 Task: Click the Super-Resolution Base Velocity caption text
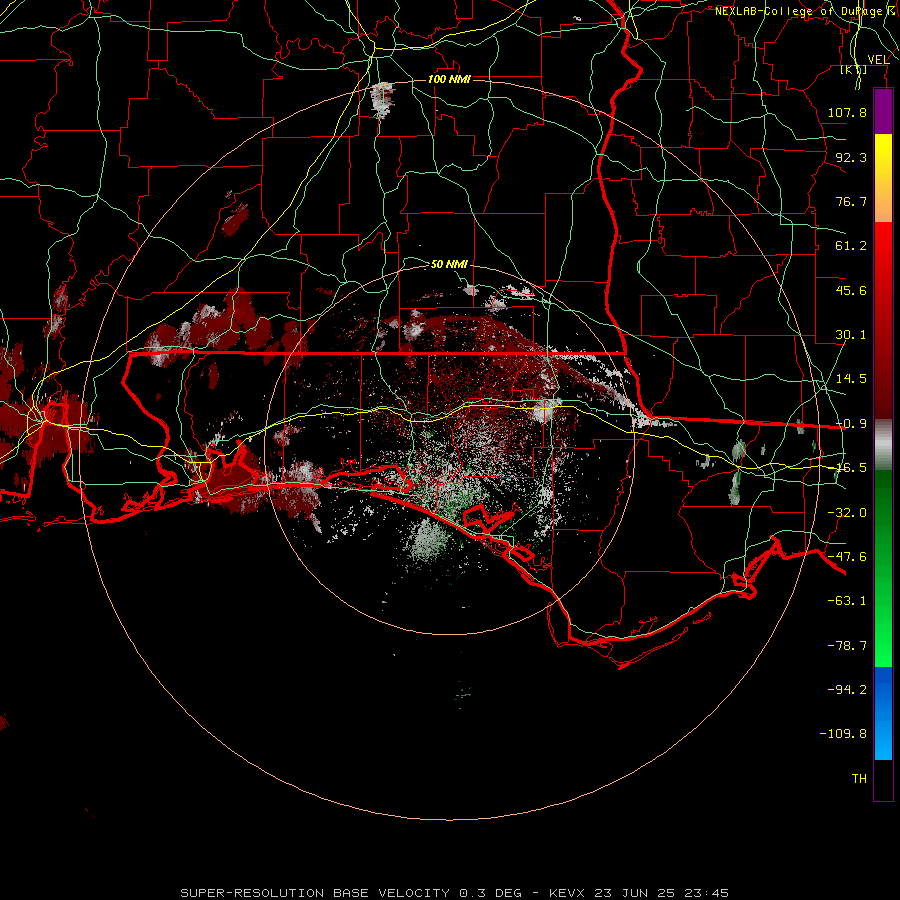(x=455, y=893)
